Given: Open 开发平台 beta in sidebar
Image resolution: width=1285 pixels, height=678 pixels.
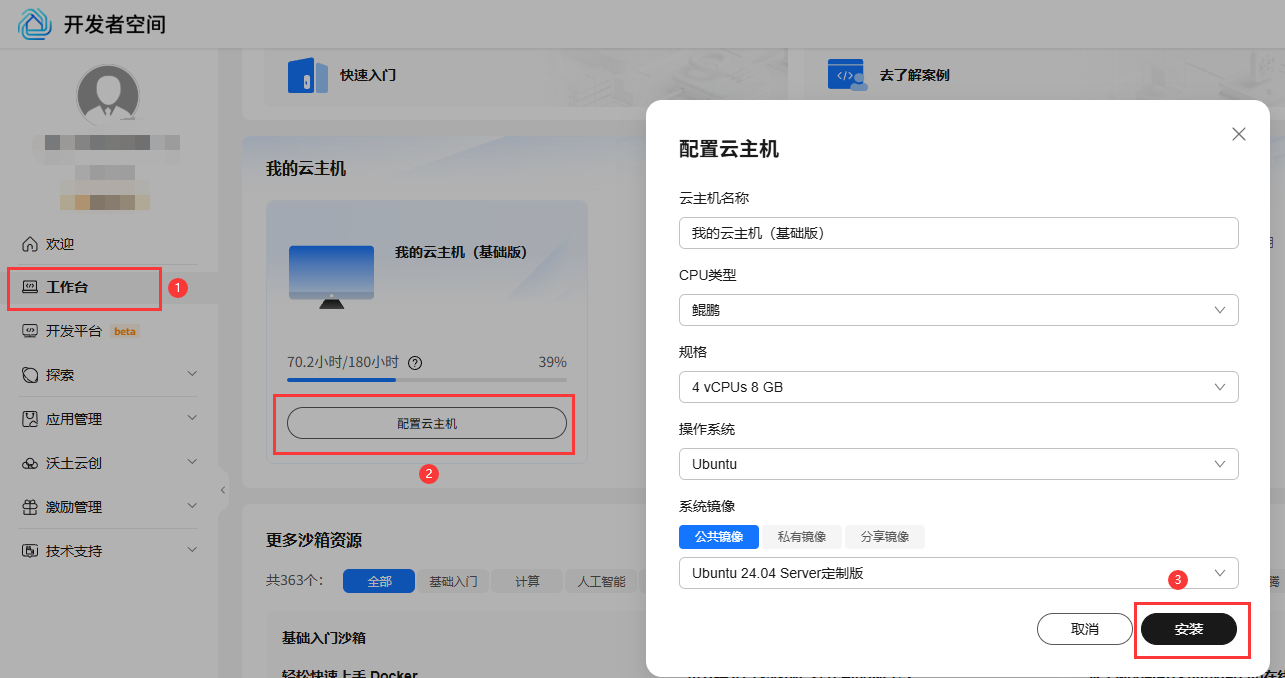Looking at the screenshot, I should coord(75,331).
